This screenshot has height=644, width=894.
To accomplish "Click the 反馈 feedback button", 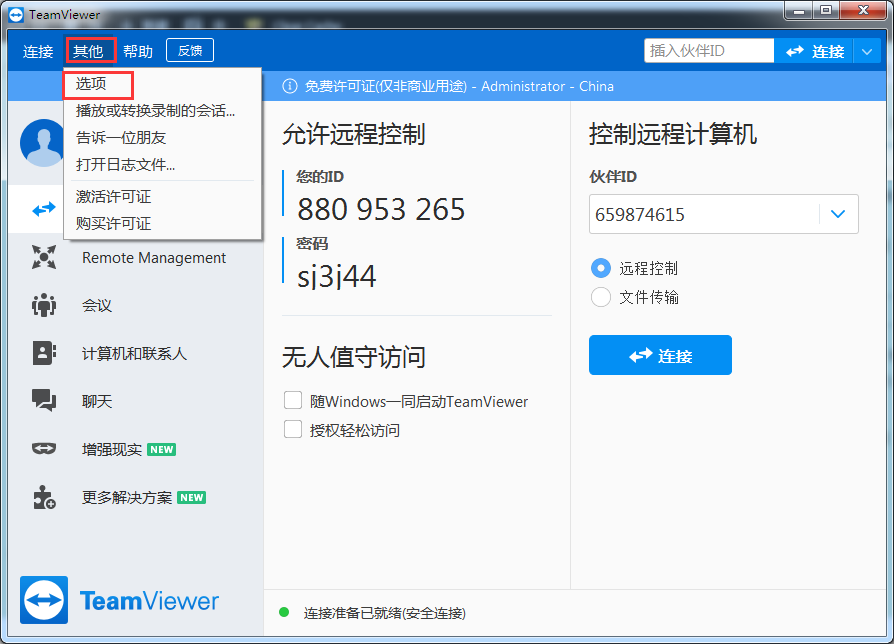I will (x=190, y=50).
